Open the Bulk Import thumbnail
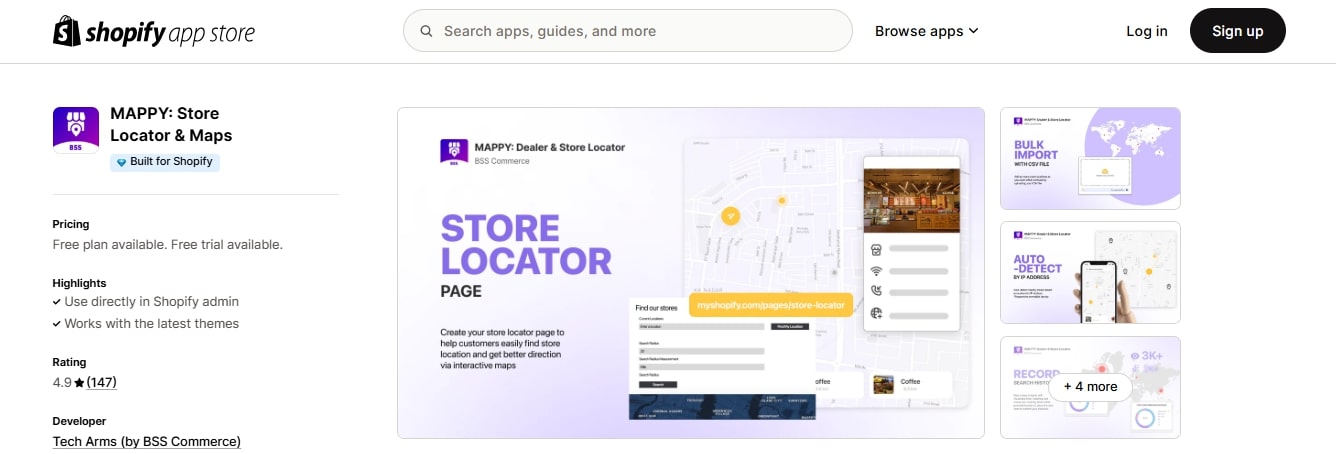The image size is (1336, 454). 1090,158
